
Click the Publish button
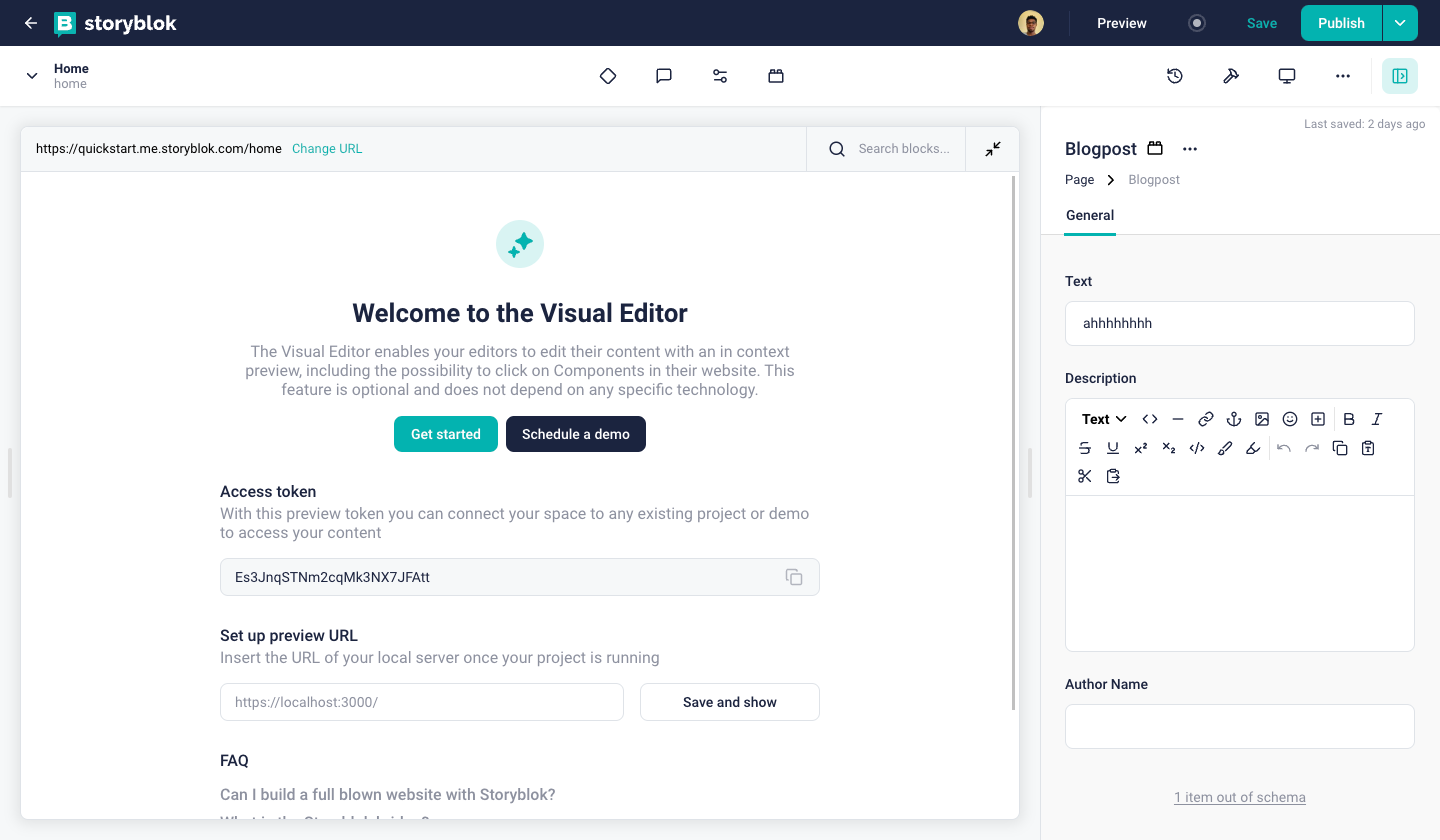click(x=1341, y=23)
